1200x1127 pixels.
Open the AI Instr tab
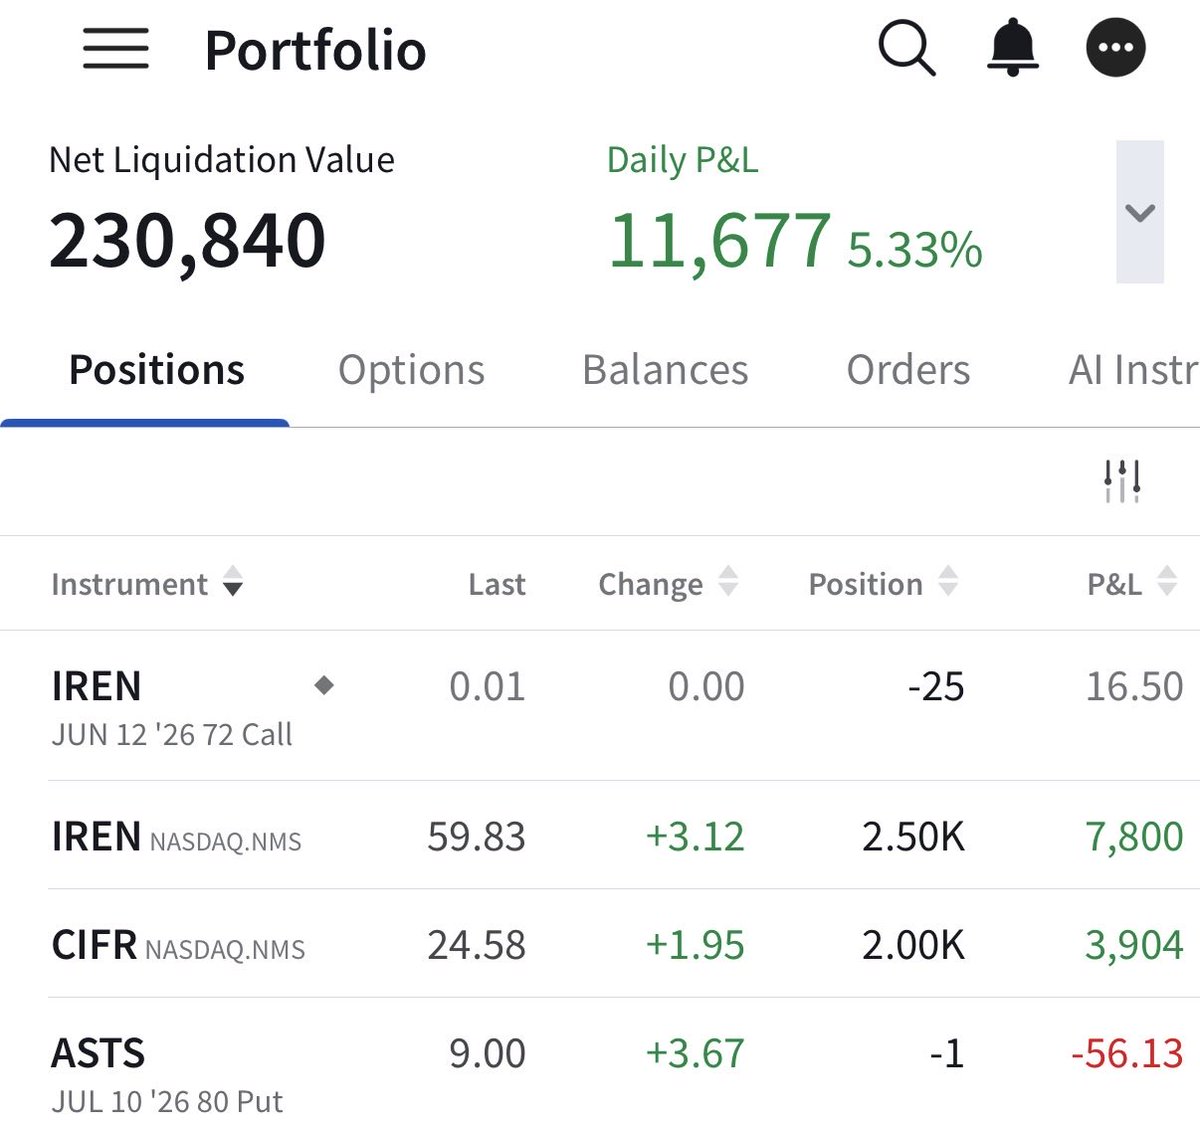coord(1134,370)
